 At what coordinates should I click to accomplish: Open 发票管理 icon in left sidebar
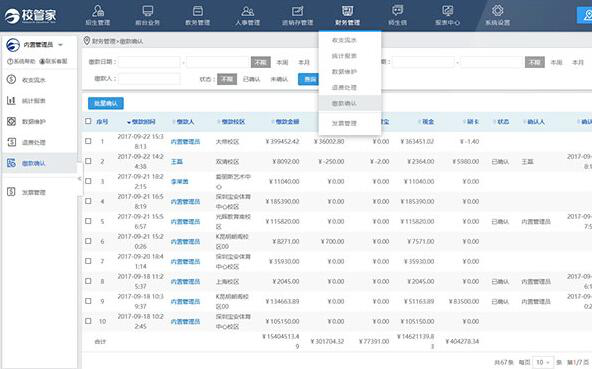[11, 192]
